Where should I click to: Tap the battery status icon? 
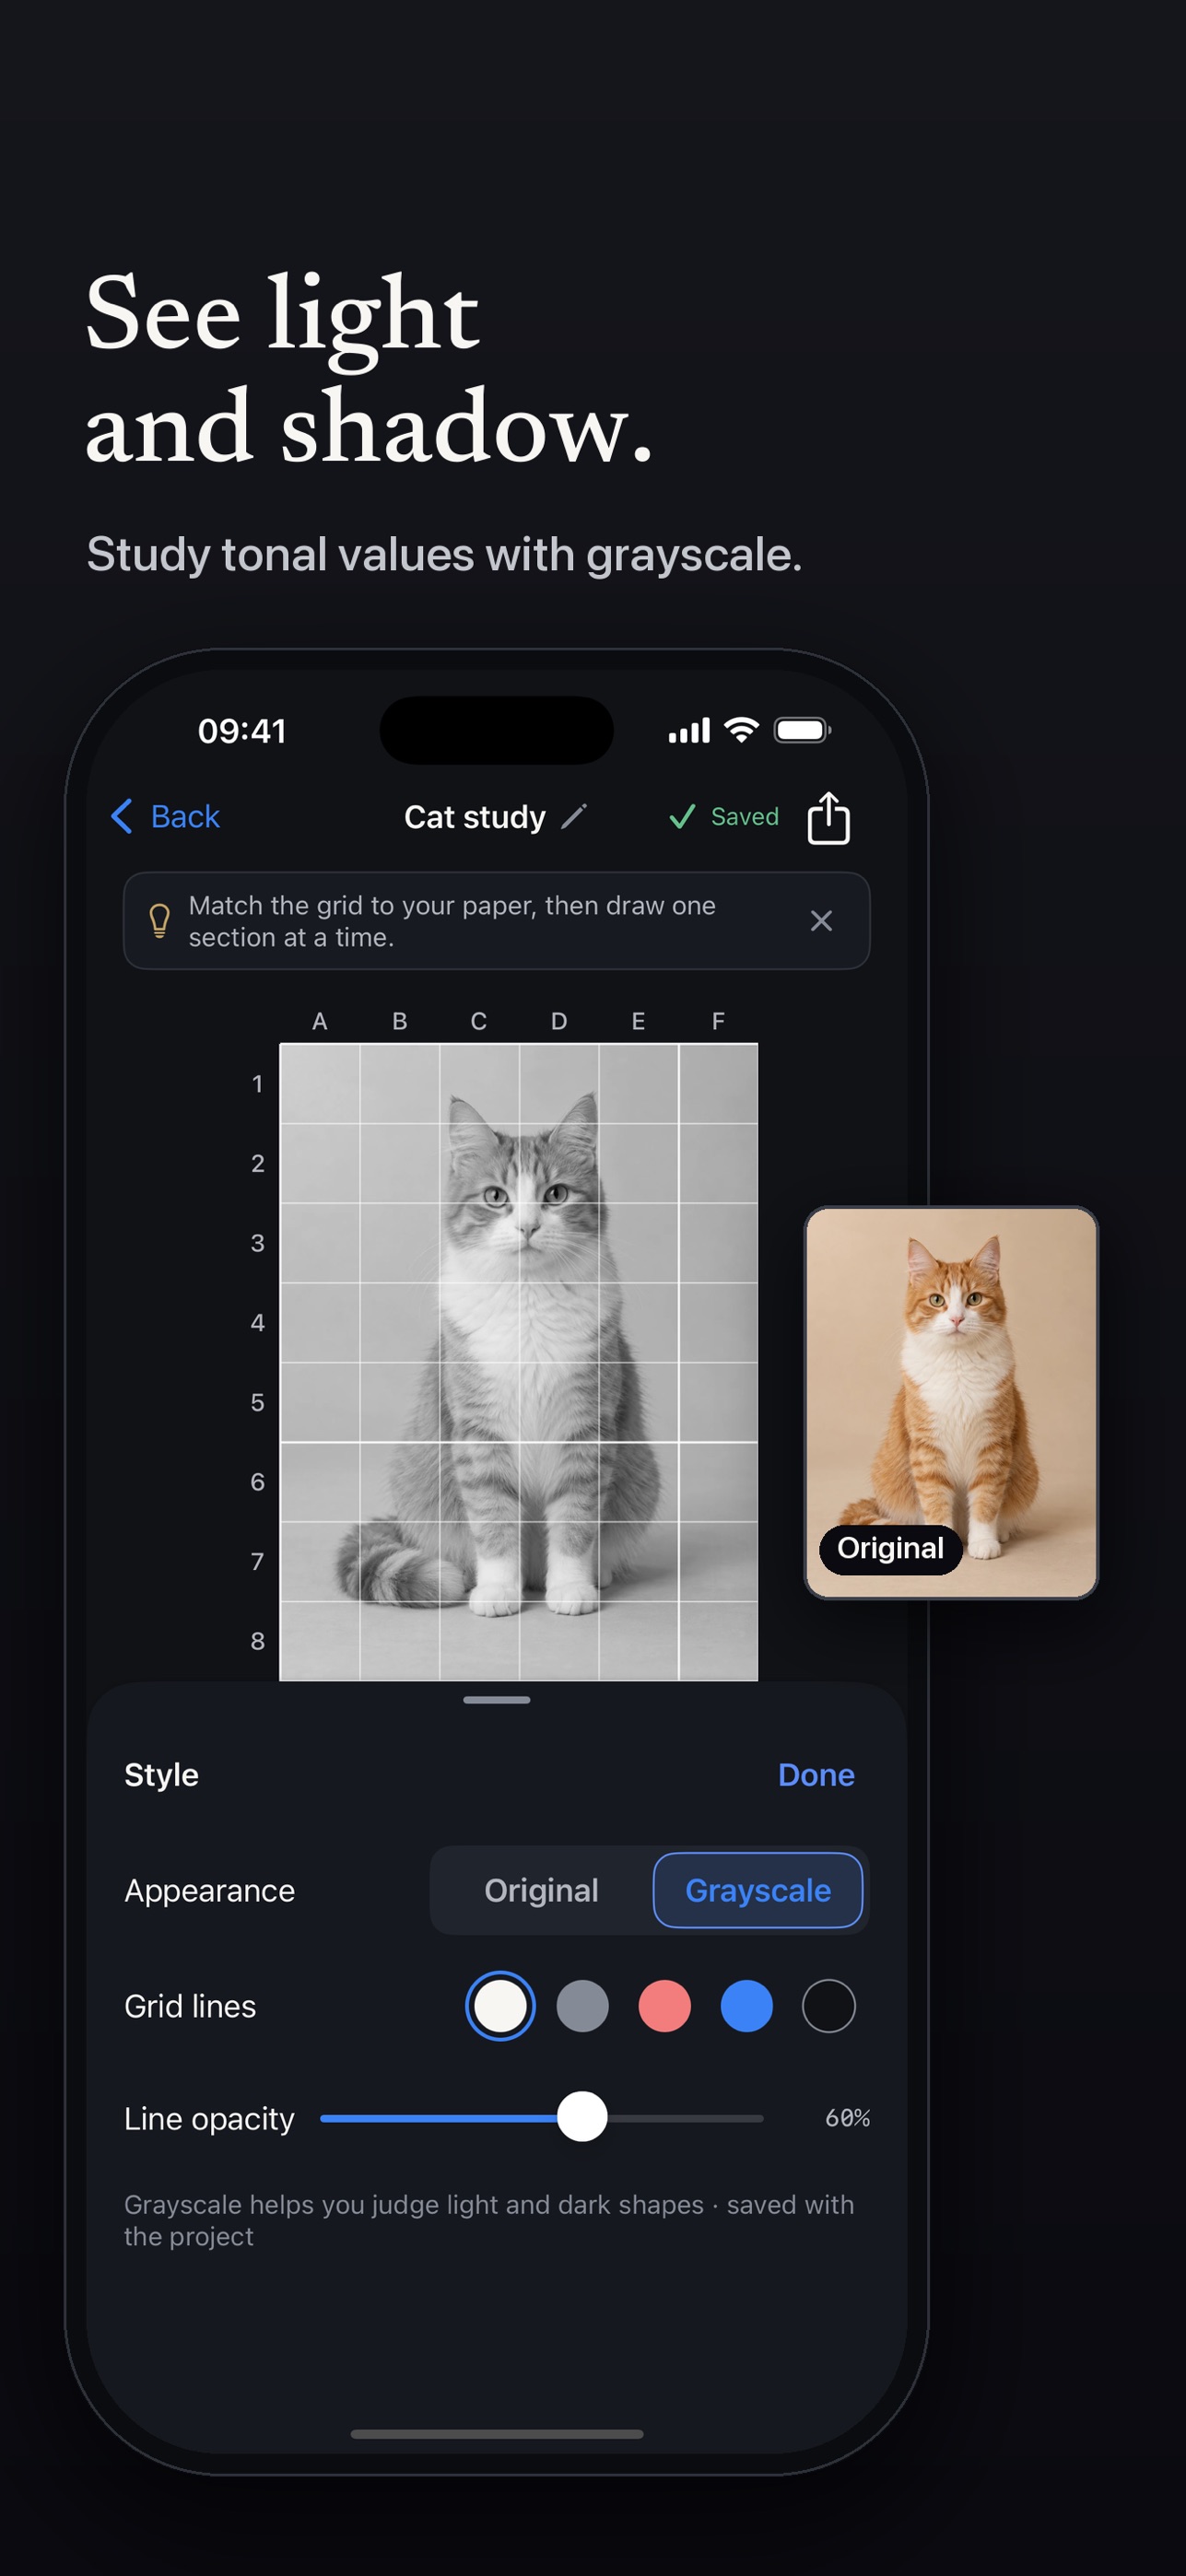(802, 730)
